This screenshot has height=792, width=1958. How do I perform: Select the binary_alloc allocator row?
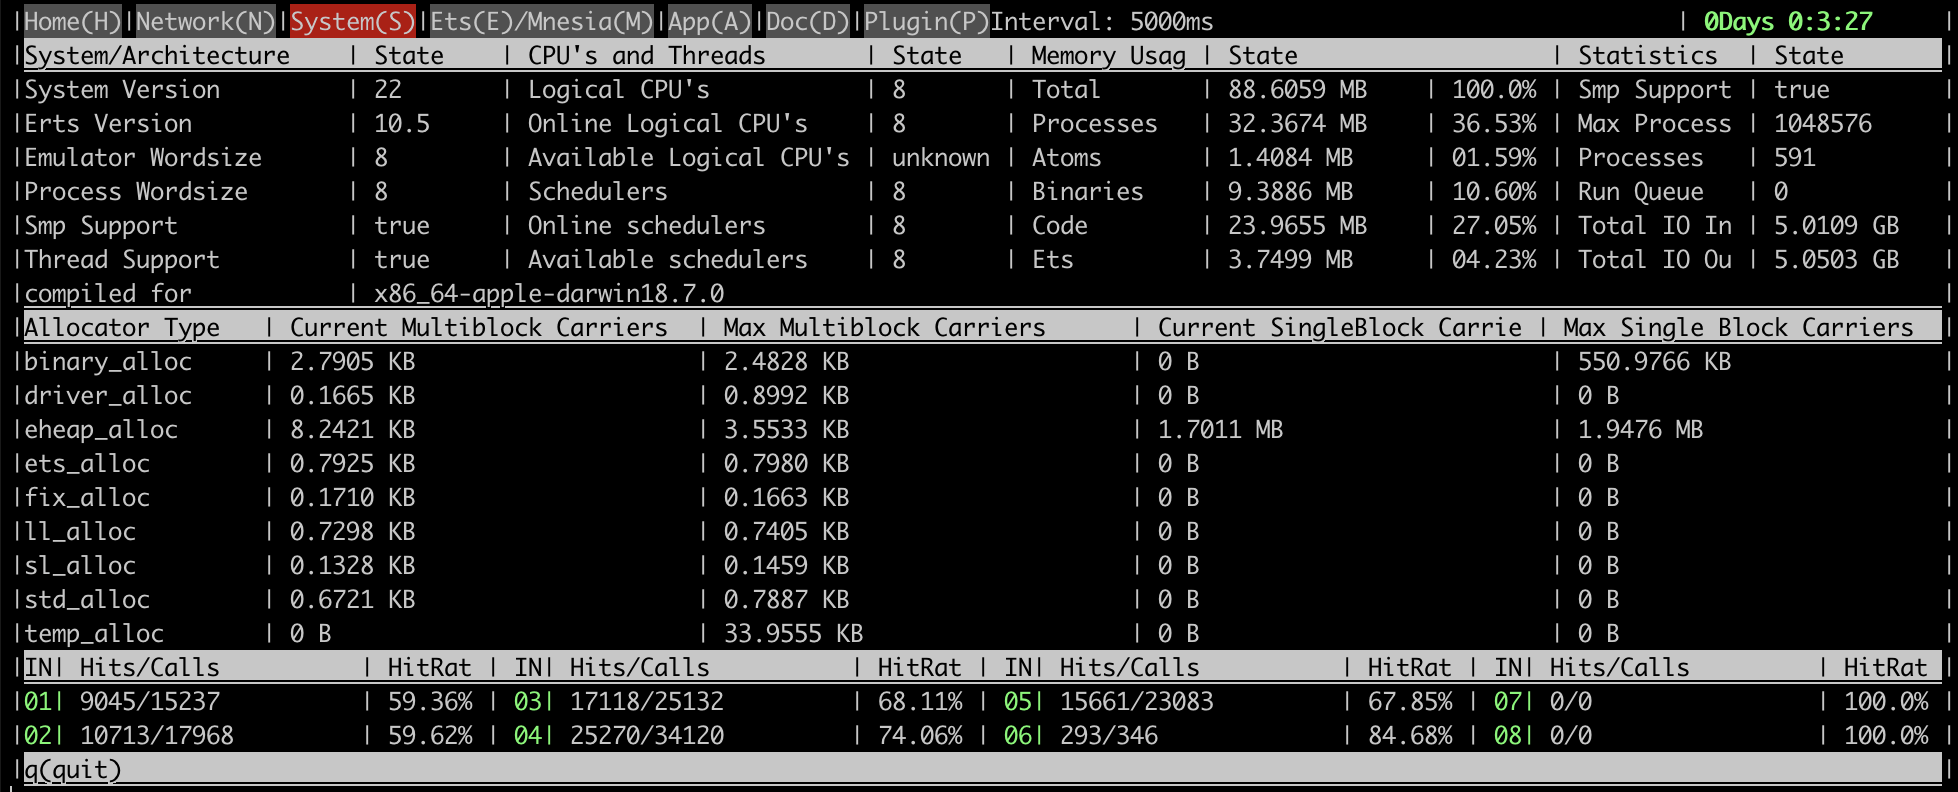(x=108, y=361)
